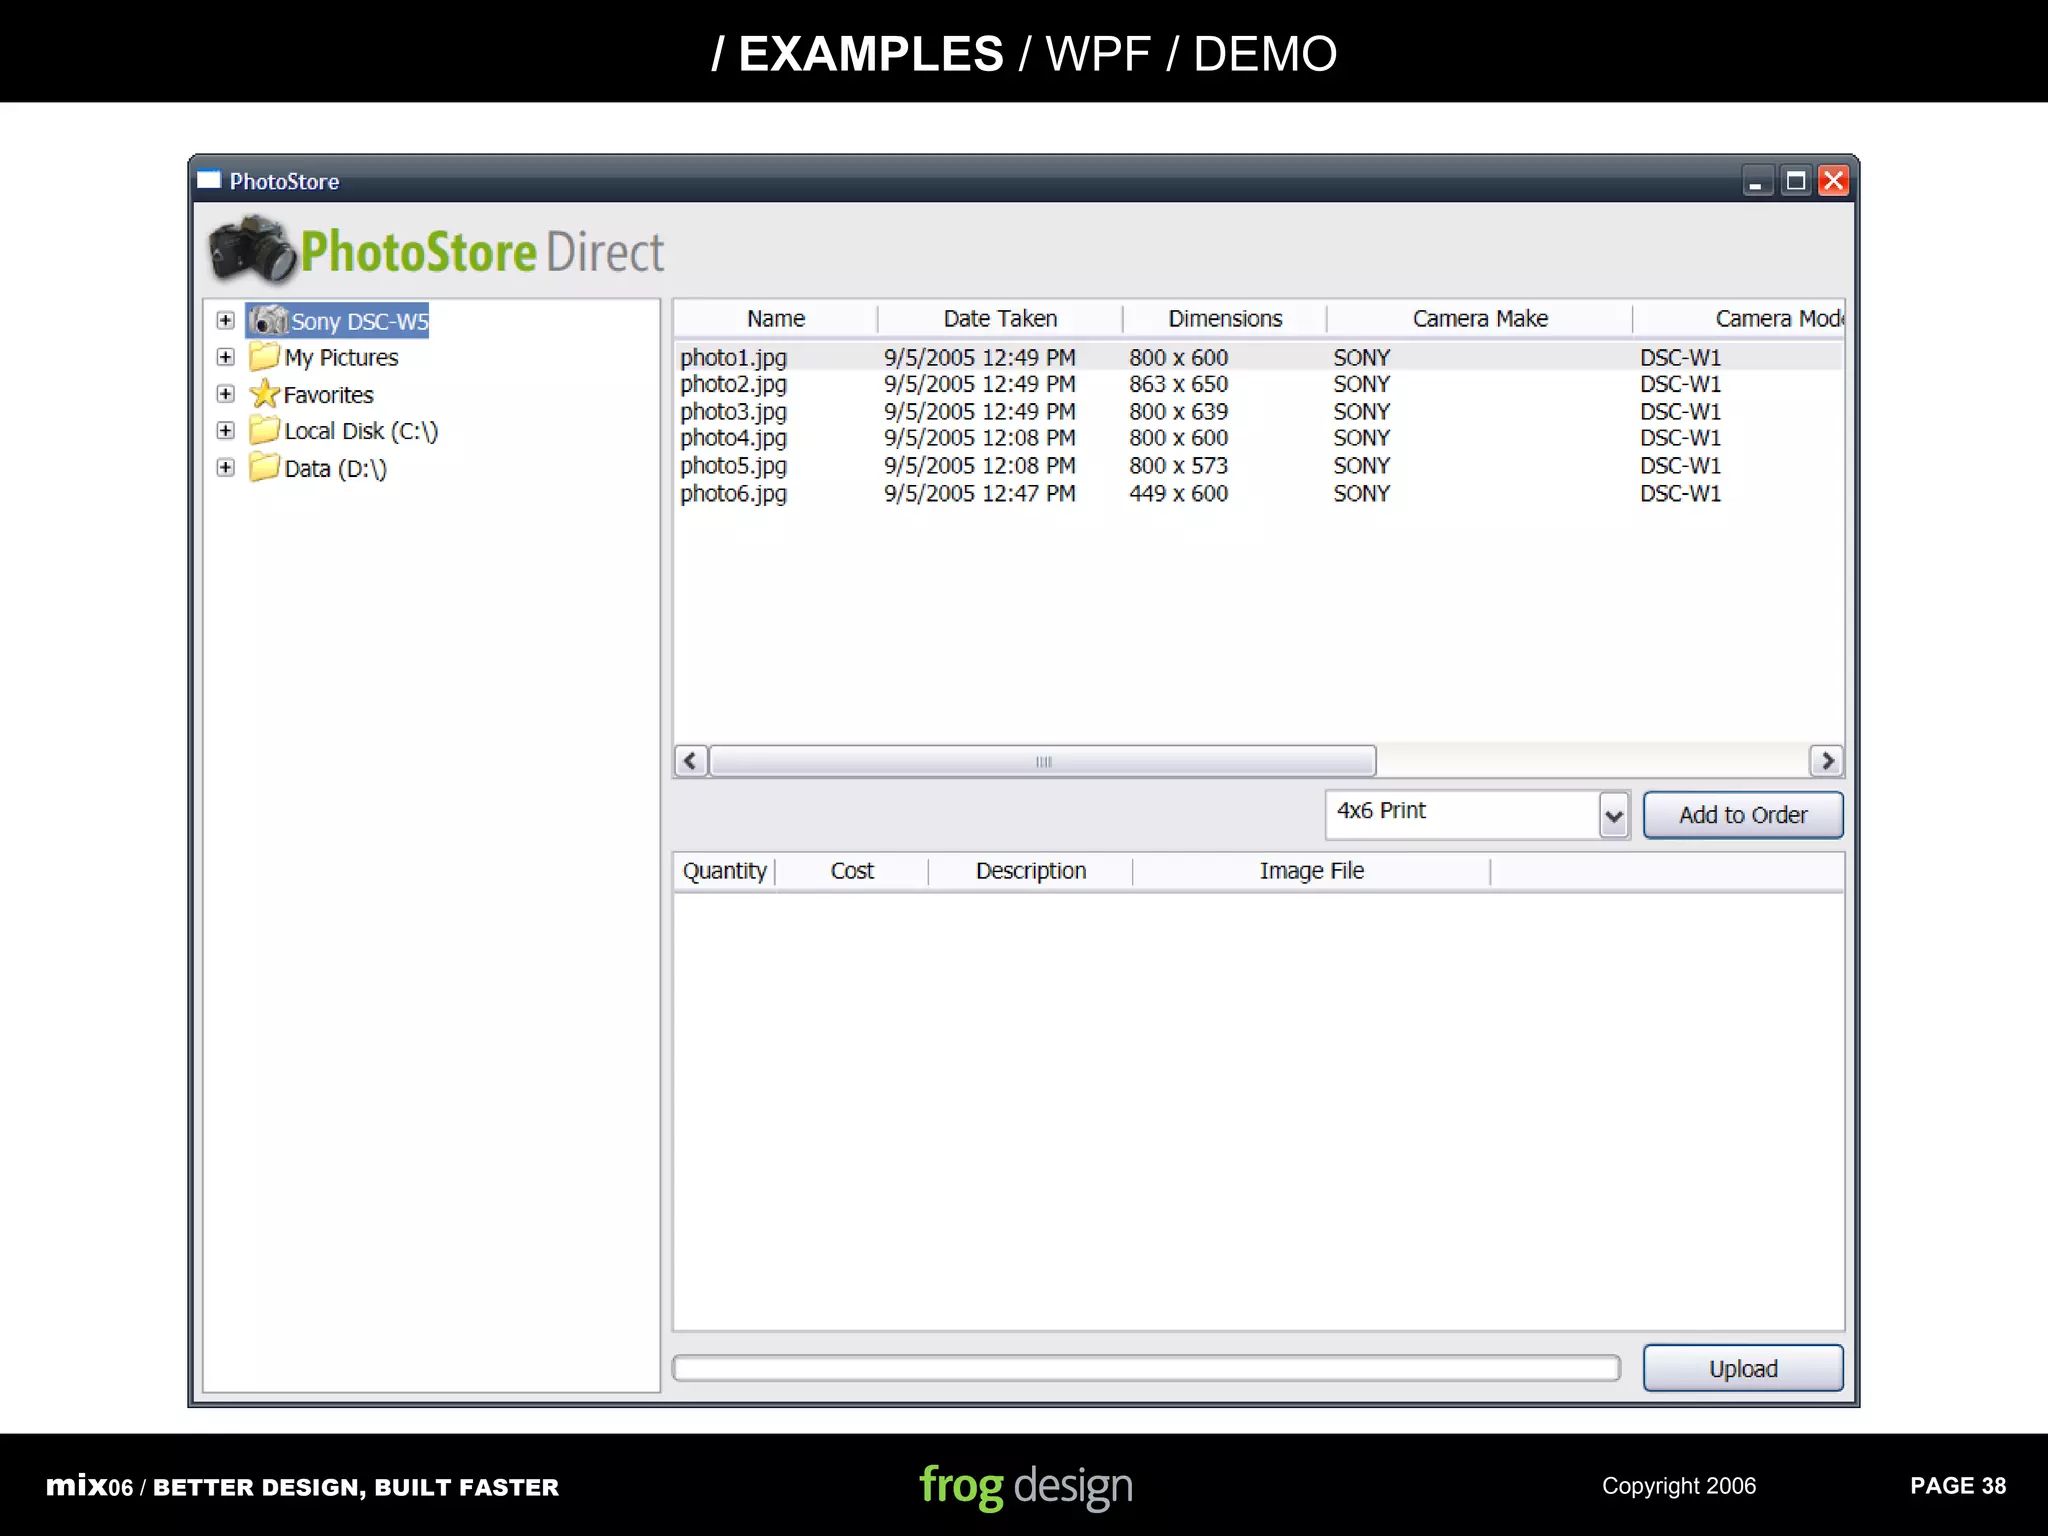Screen dimensions: 2048x1536
Task: Select photo4.jpg in the file list
Action: (733, 438)
